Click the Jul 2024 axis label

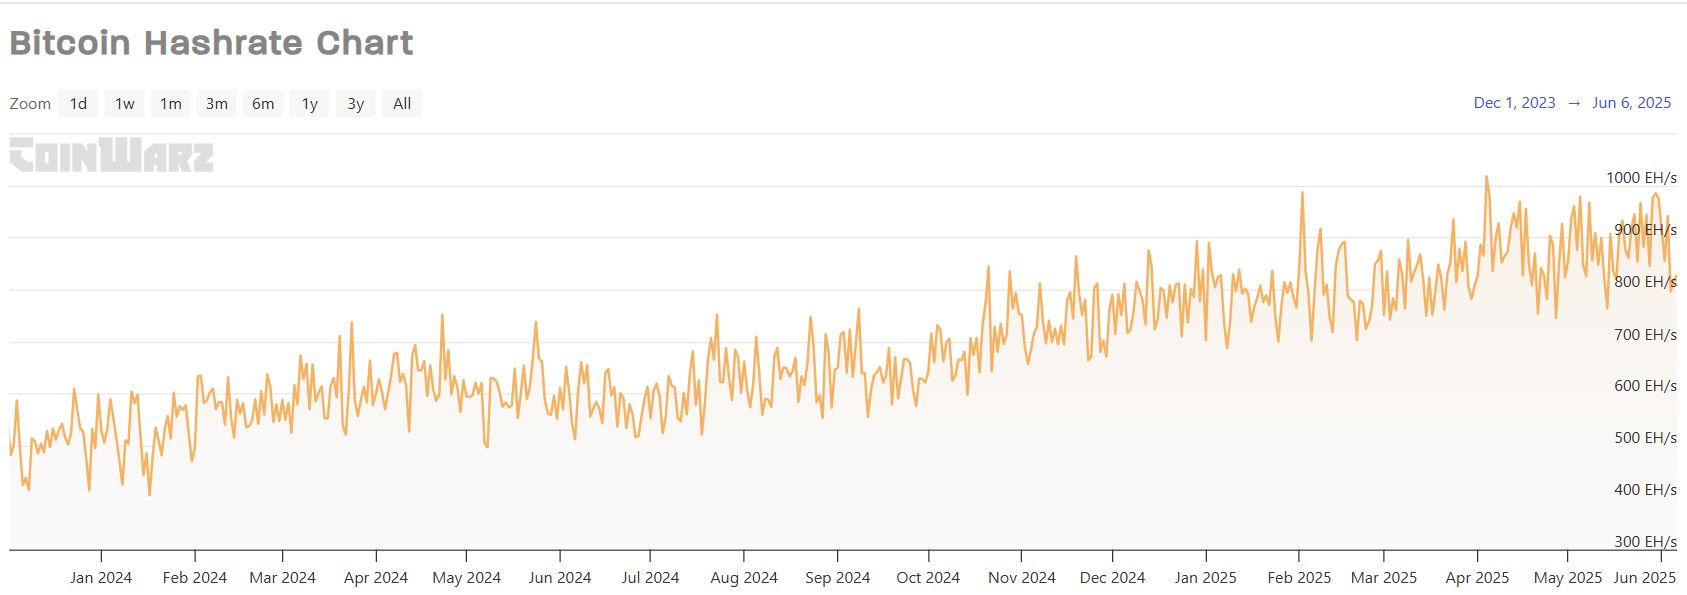coord(650,577)
